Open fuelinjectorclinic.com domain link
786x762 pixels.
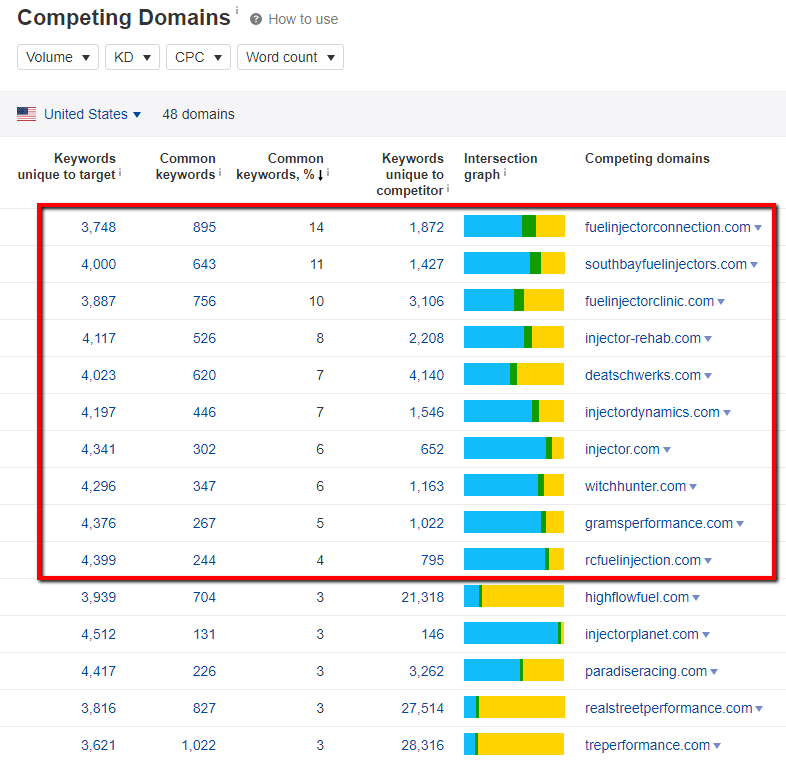pos(649,301)
